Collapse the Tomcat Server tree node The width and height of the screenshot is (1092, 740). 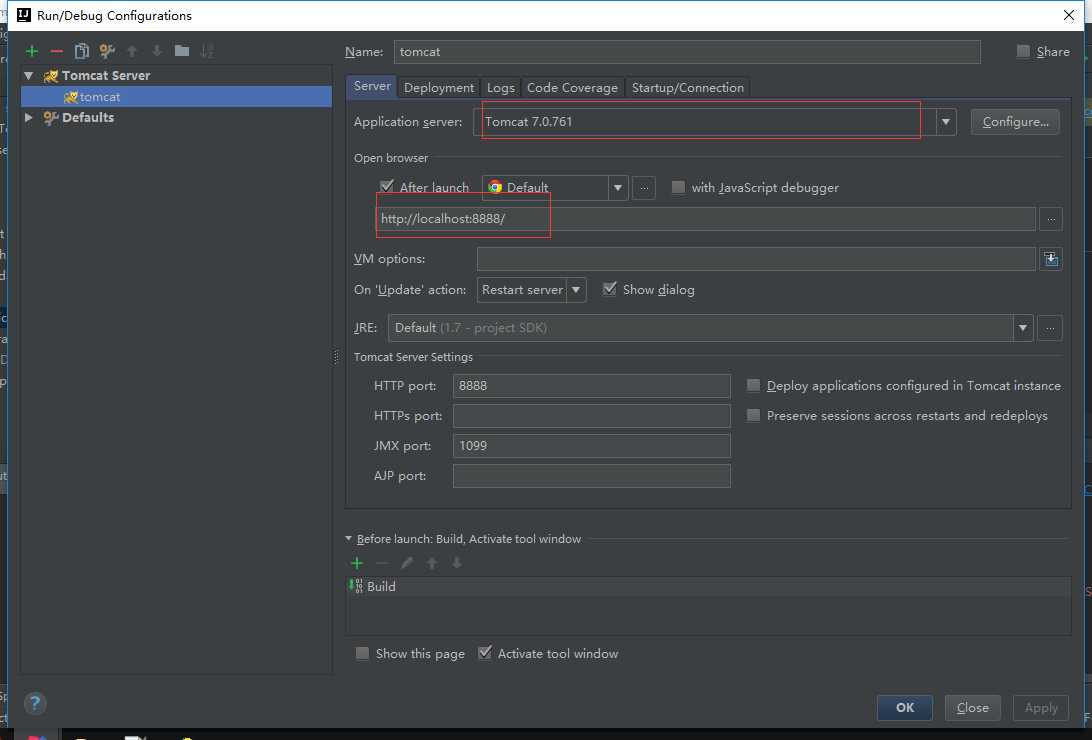[x=29, y=75]
